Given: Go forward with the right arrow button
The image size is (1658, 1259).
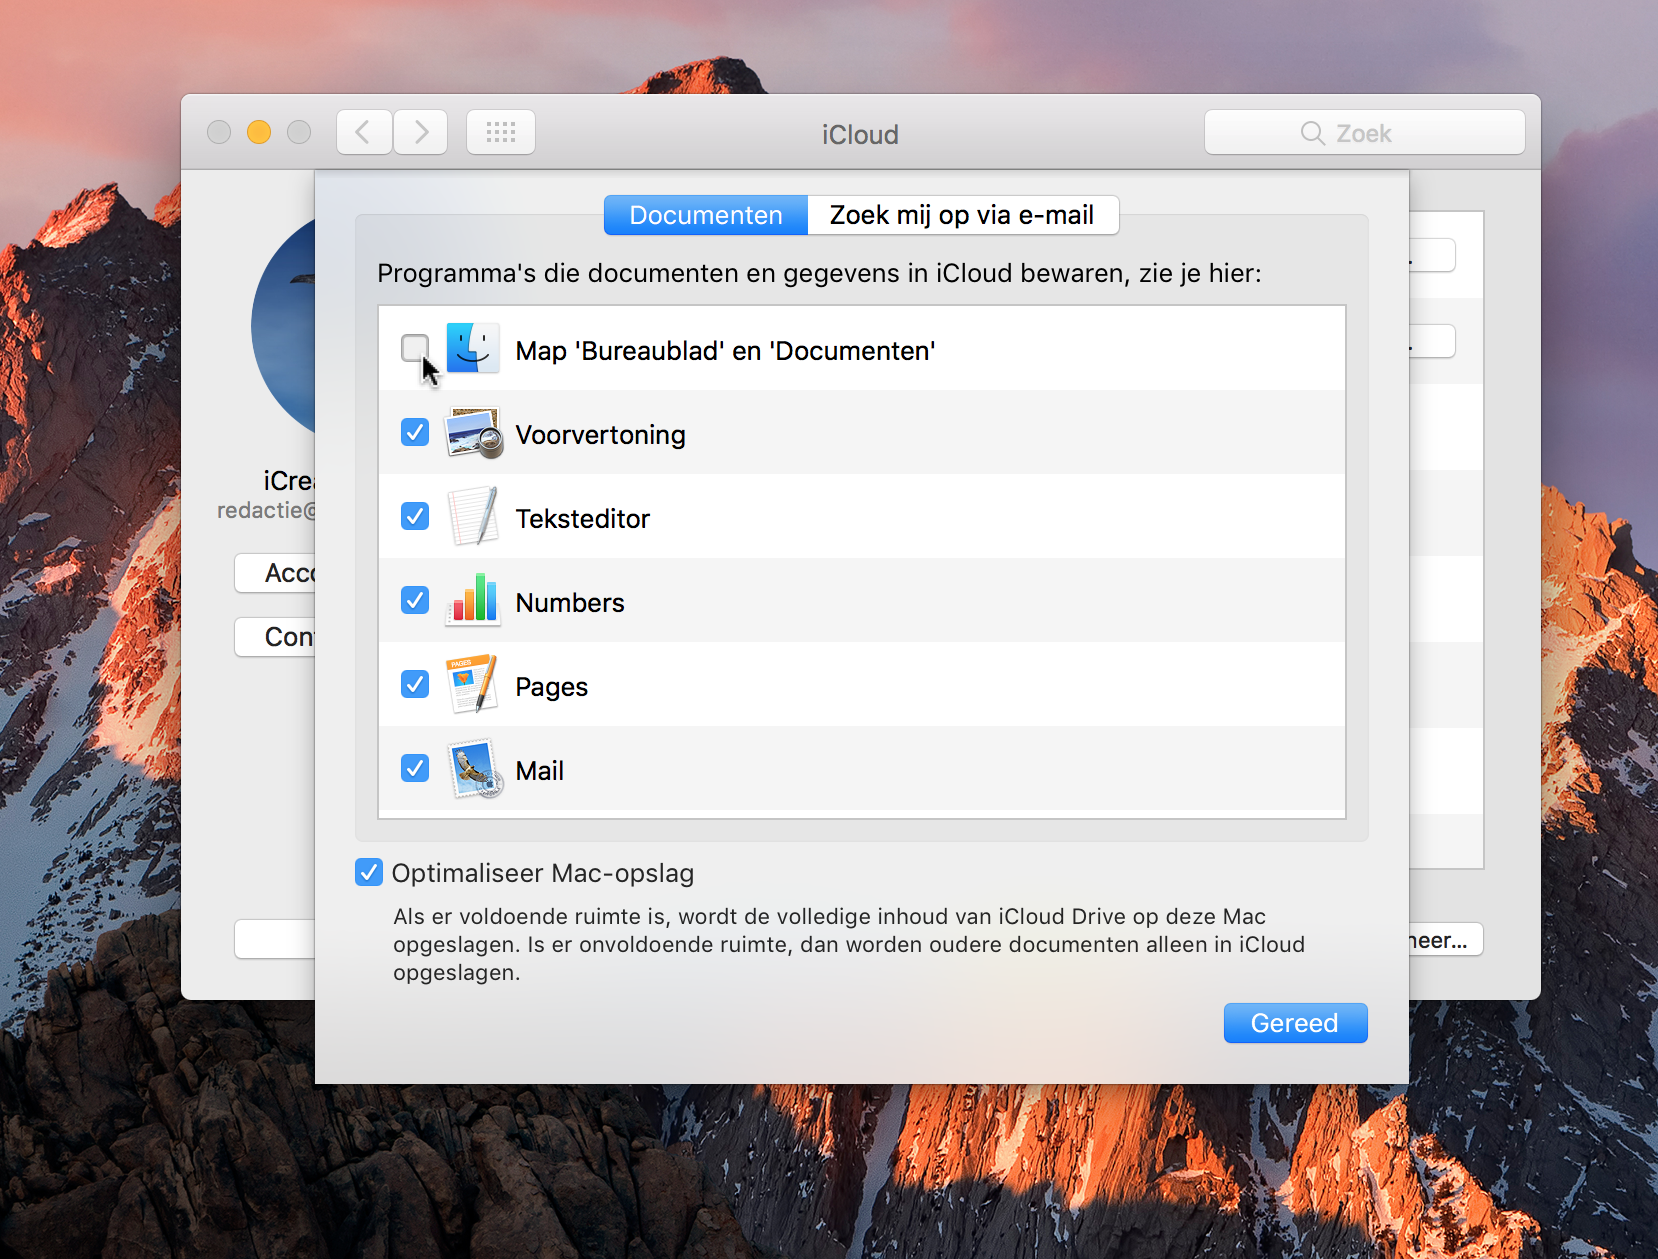Looking at the screenshot, I should [x=421, y=133].
